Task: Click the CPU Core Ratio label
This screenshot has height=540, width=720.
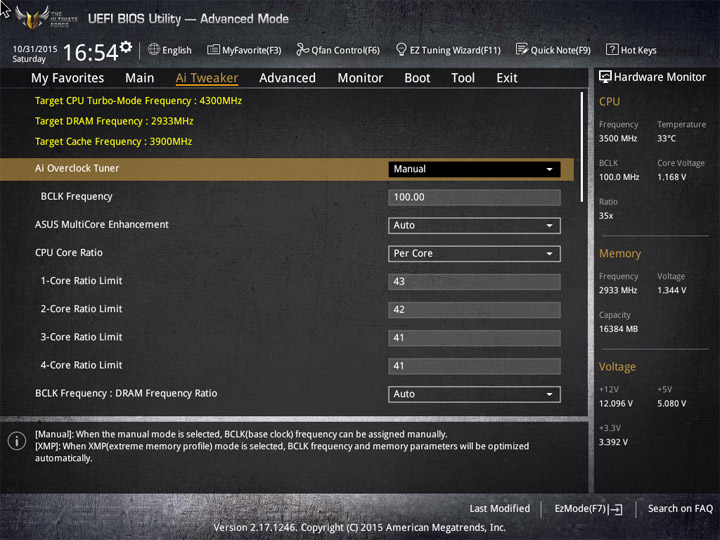Action: (69, 253)
